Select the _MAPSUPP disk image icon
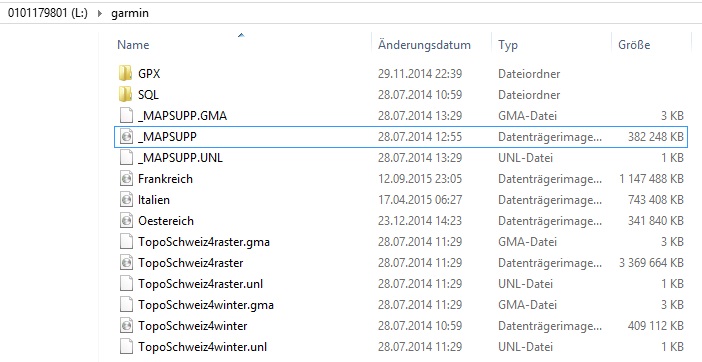The image size is (702, 362). pos(127,136)
